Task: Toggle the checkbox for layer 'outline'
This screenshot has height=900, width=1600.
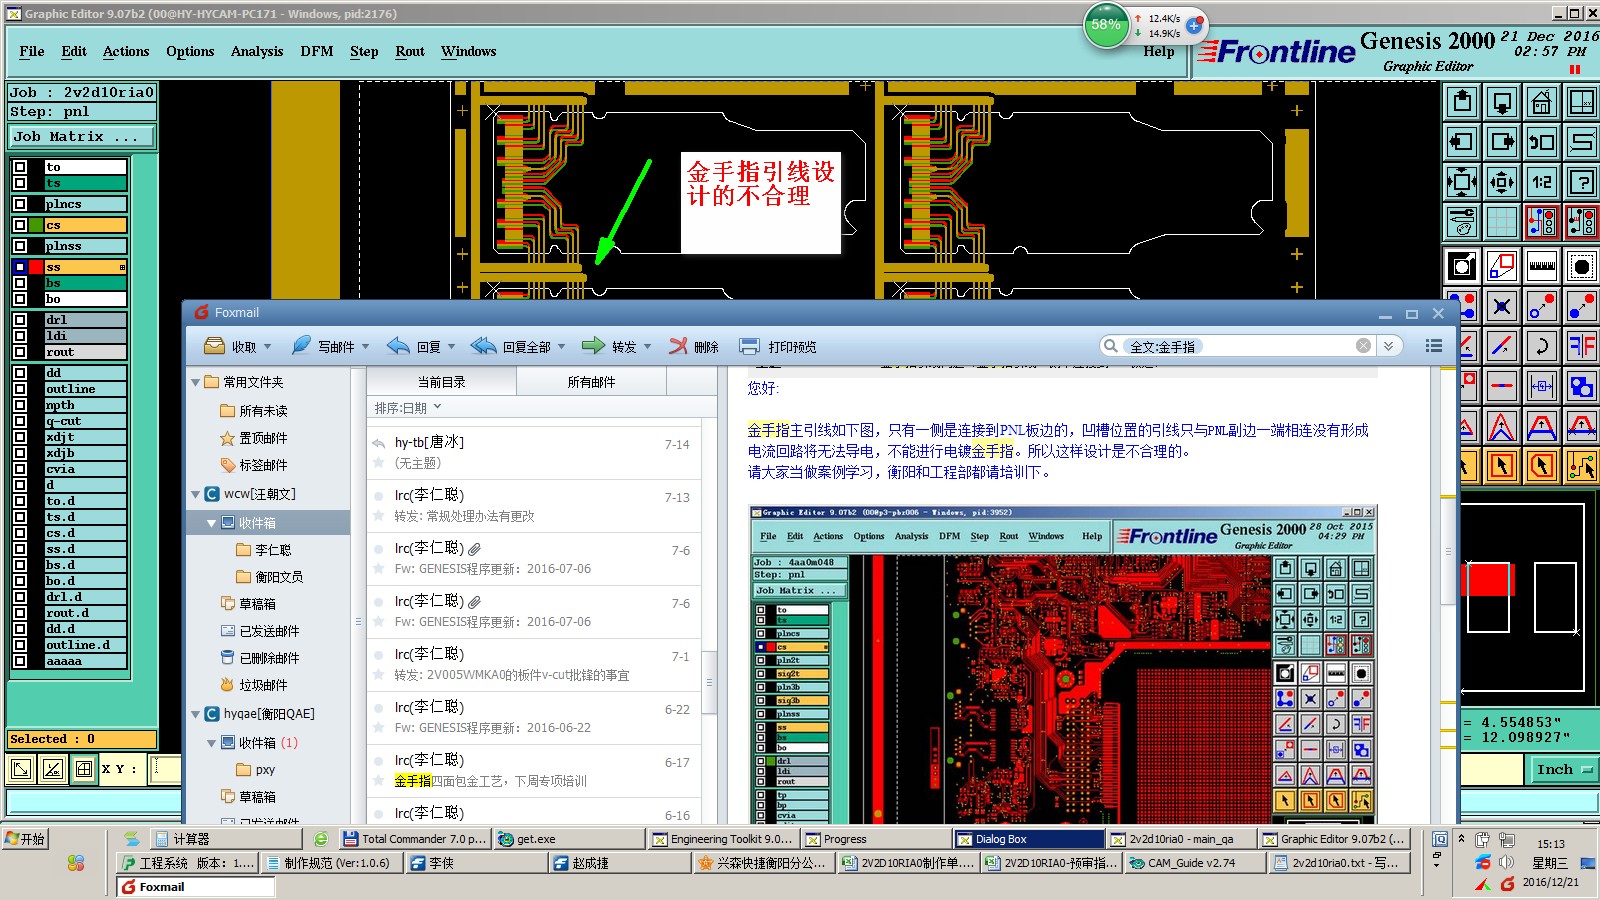Action: [20, 389]
